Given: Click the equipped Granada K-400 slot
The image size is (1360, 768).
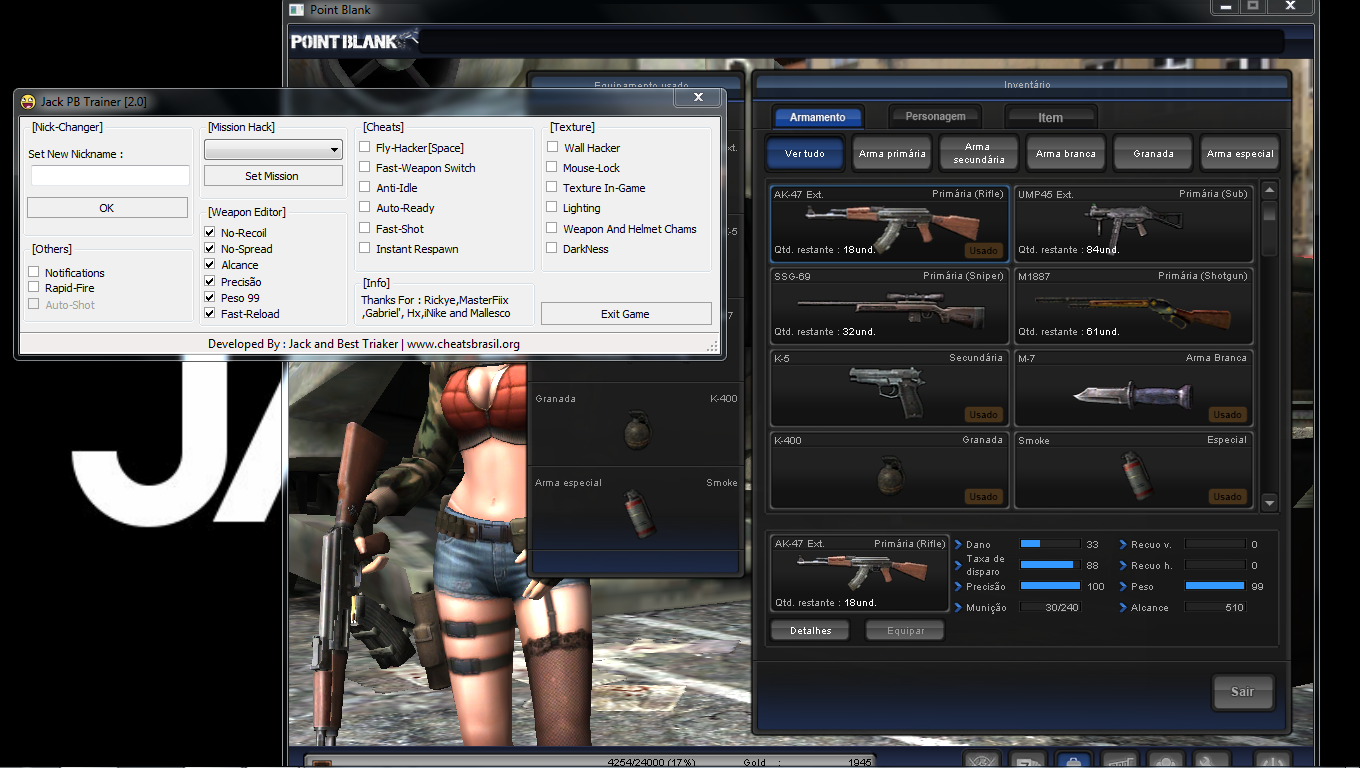Looking at the screenshot, I should 636,424.
